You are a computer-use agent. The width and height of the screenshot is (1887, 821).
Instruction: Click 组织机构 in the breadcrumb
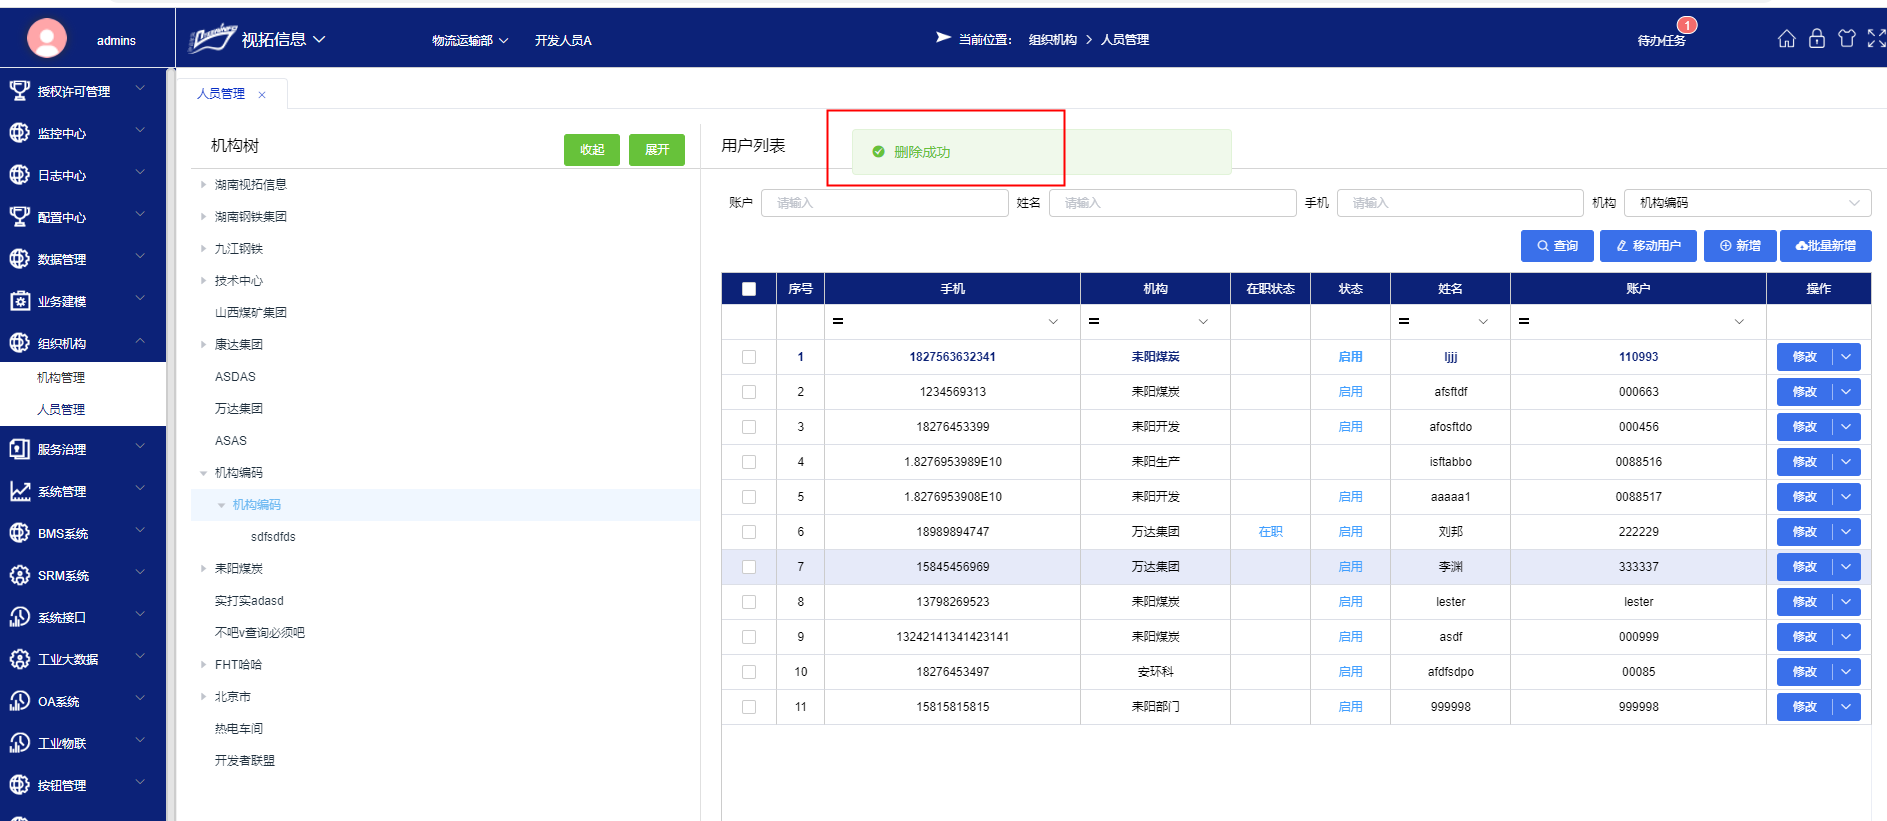tap(1053, 40)
